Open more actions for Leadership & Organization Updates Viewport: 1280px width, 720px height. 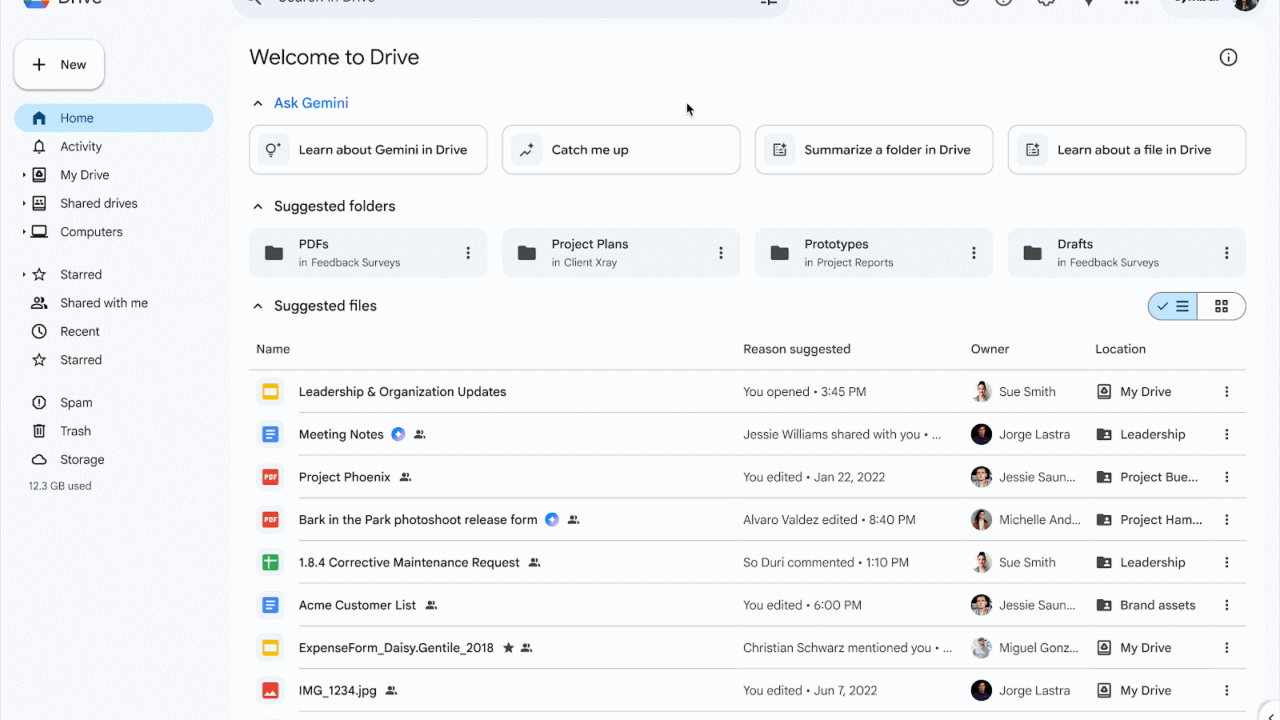coord(1227,392)
